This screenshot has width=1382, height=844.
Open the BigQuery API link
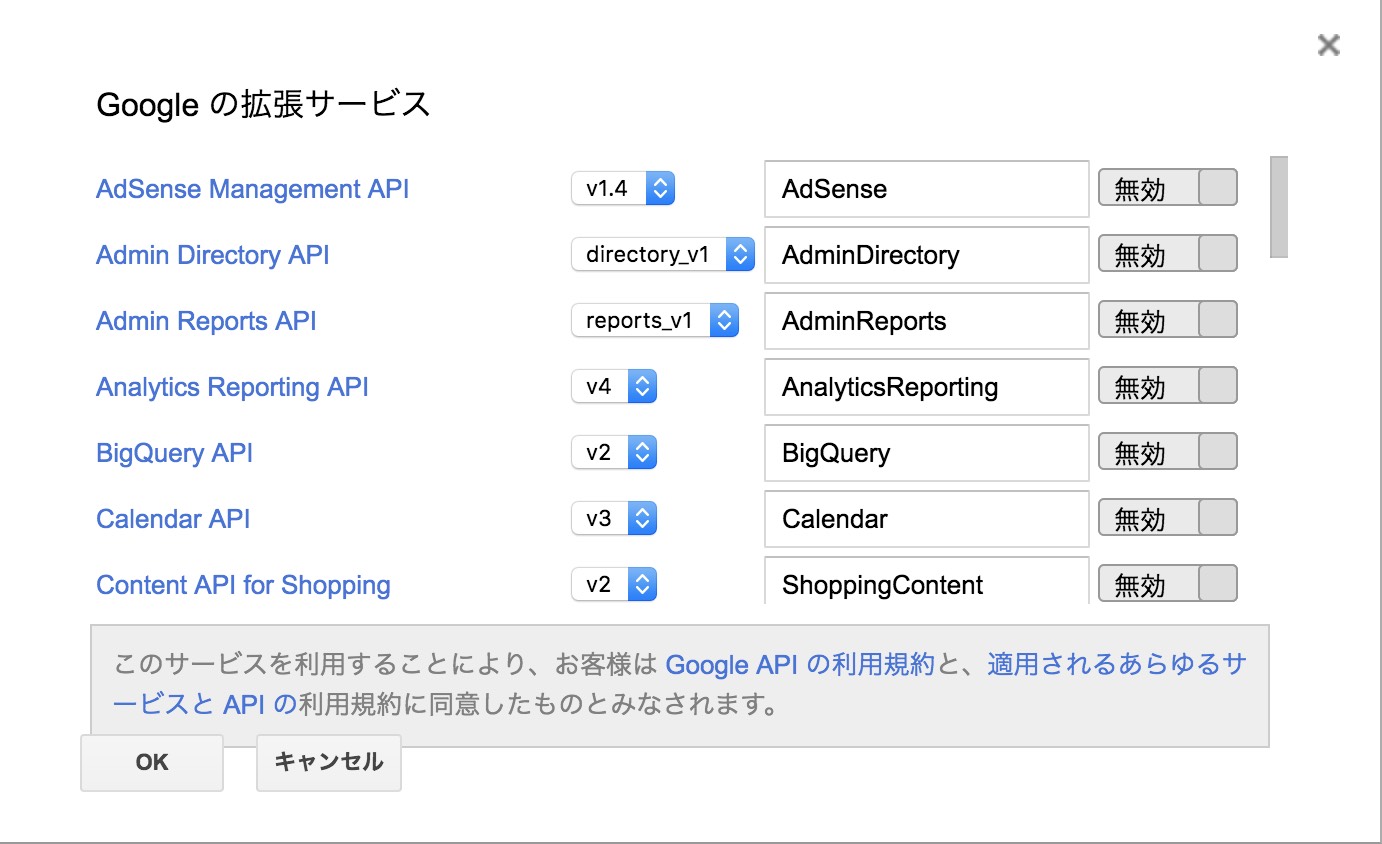point(174,453)
